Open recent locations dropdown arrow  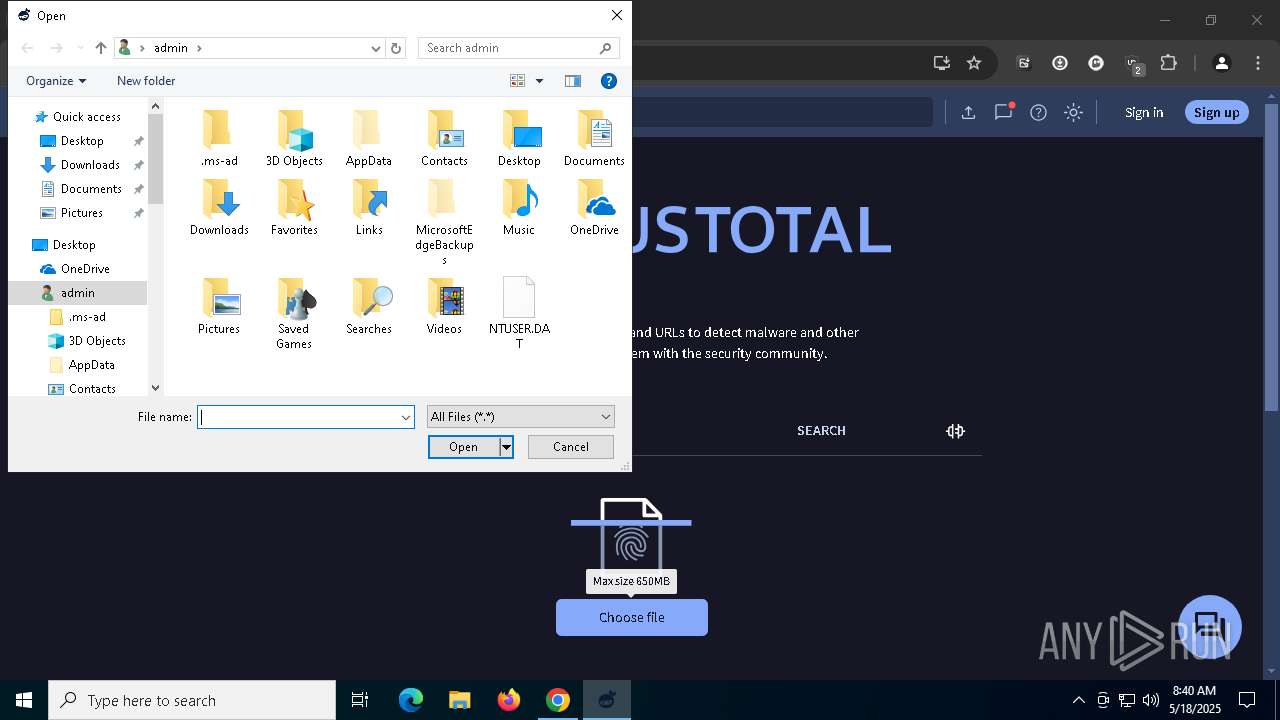click(79, 48)
